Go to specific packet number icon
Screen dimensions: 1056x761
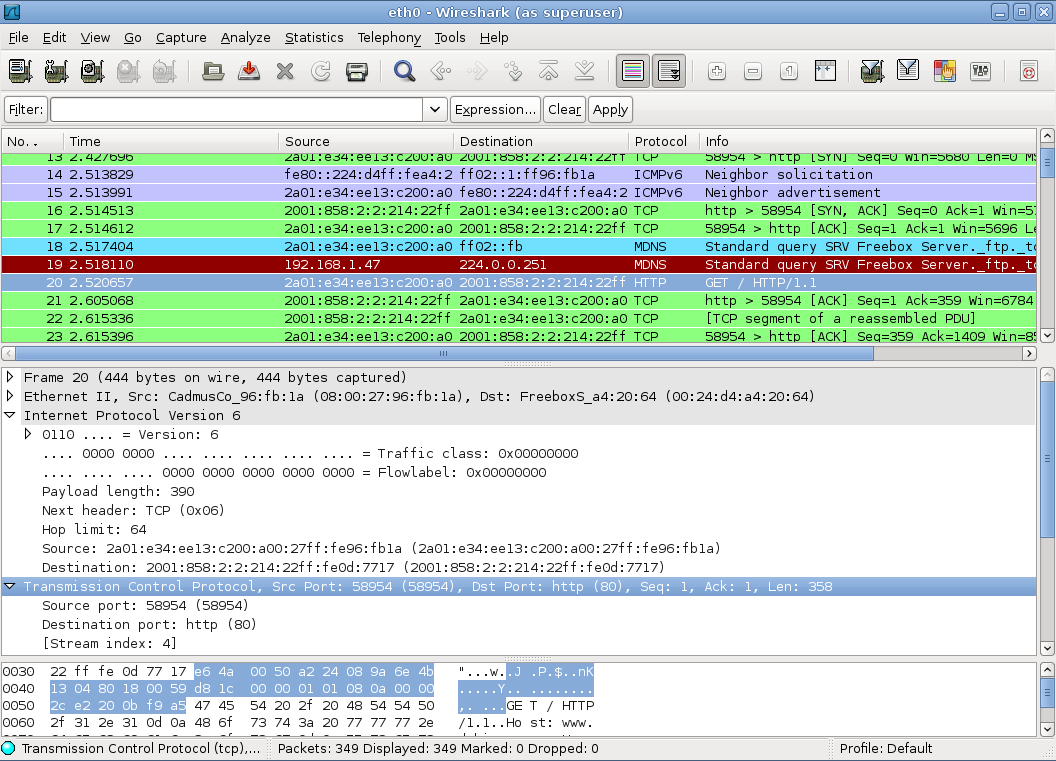(x=513, y=71)
